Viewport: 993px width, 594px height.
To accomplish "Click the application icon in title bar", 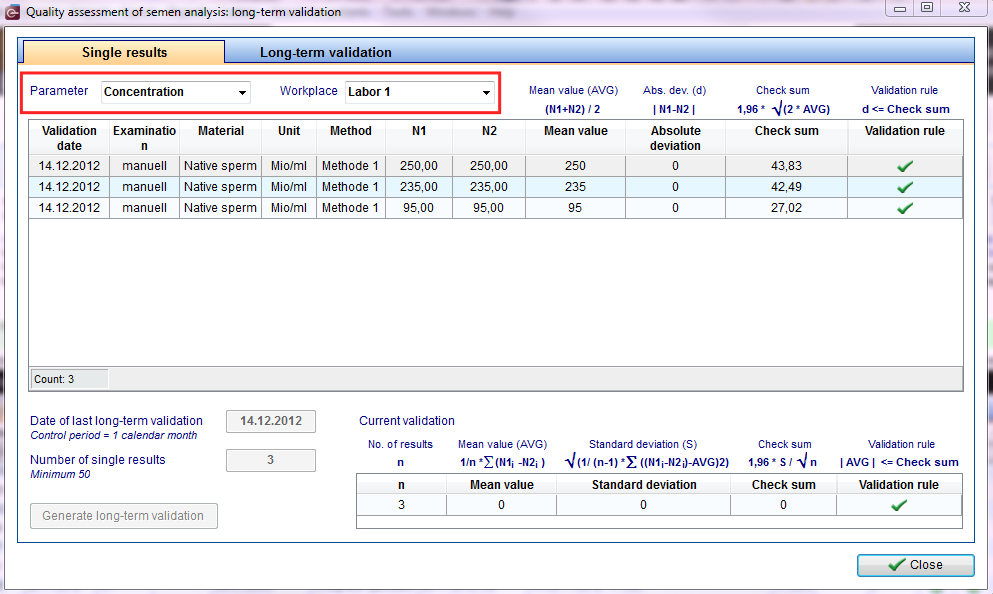I will click(x=12, y=11).
